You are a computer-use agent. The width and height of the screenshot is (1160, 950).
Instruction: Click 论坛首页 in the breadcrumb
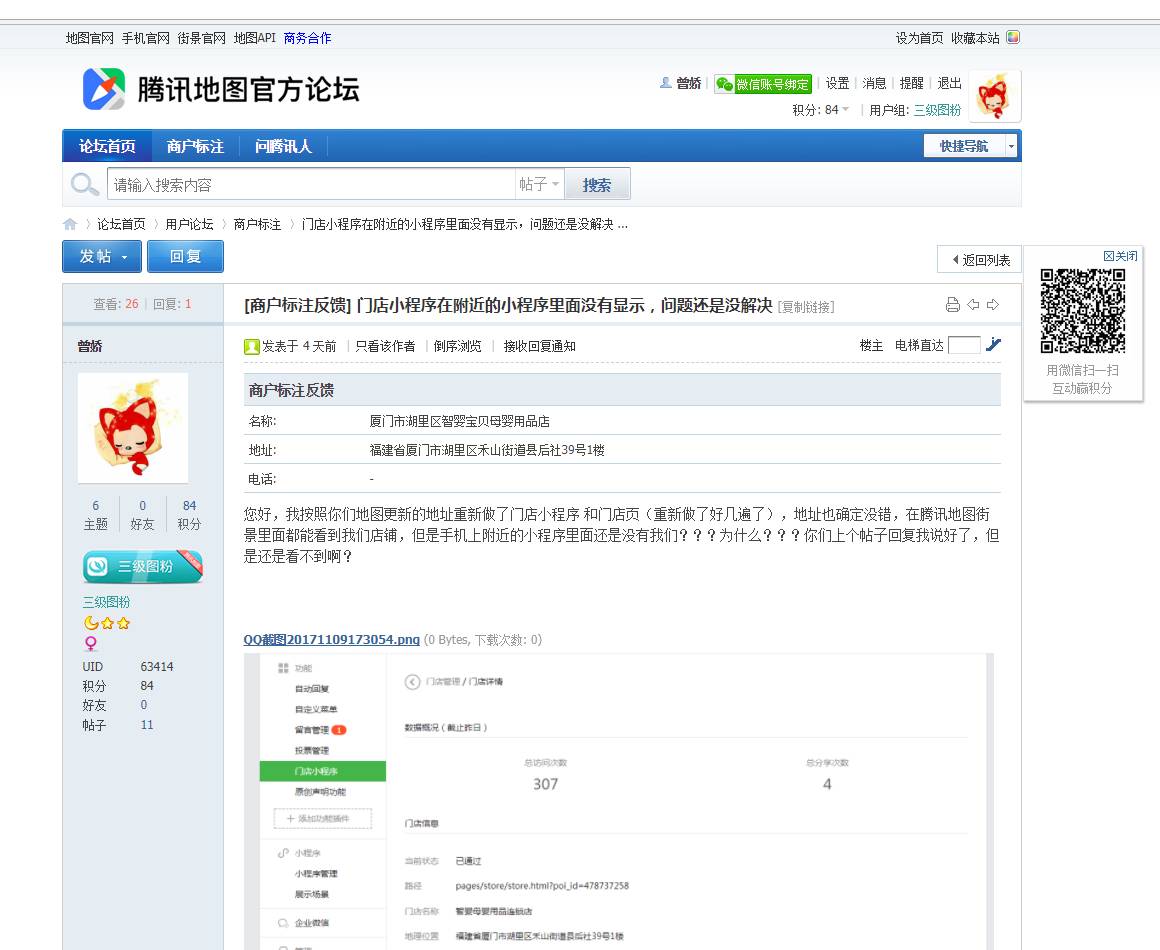point(121,224)
